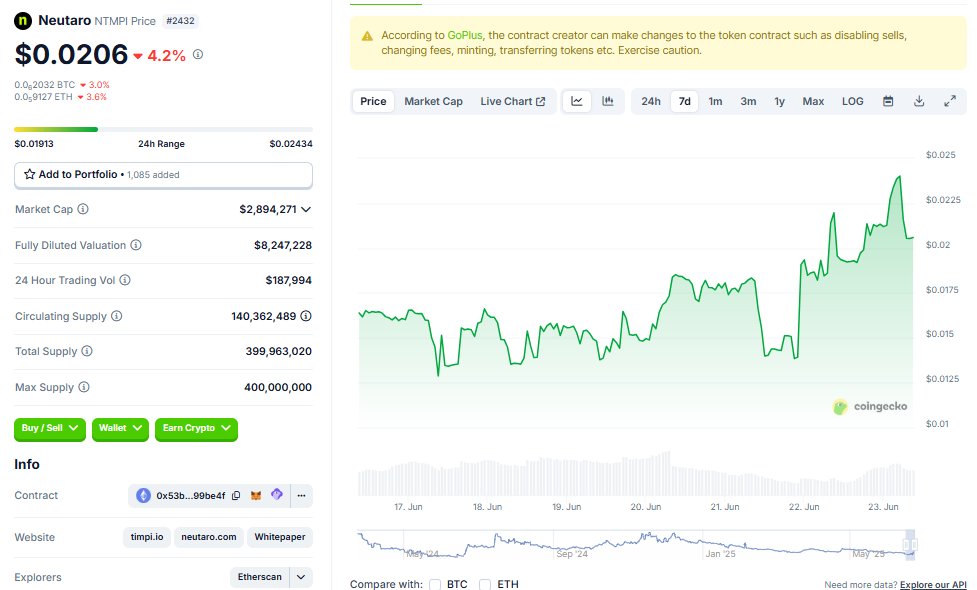The width and height of the screenshot is (977, 590).
Task: Open the calendar date range picker
Action: [x=888, y=101]
